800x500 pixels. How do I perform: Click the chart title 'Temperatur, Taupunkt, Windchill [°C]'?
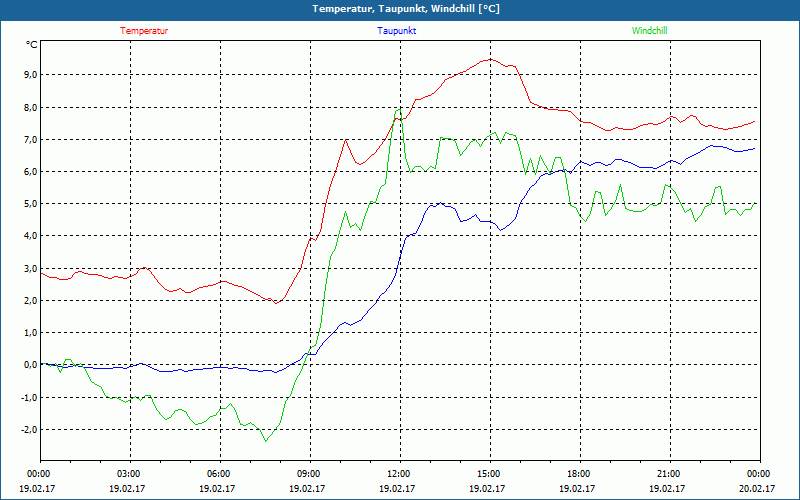(x=406, y=9)
